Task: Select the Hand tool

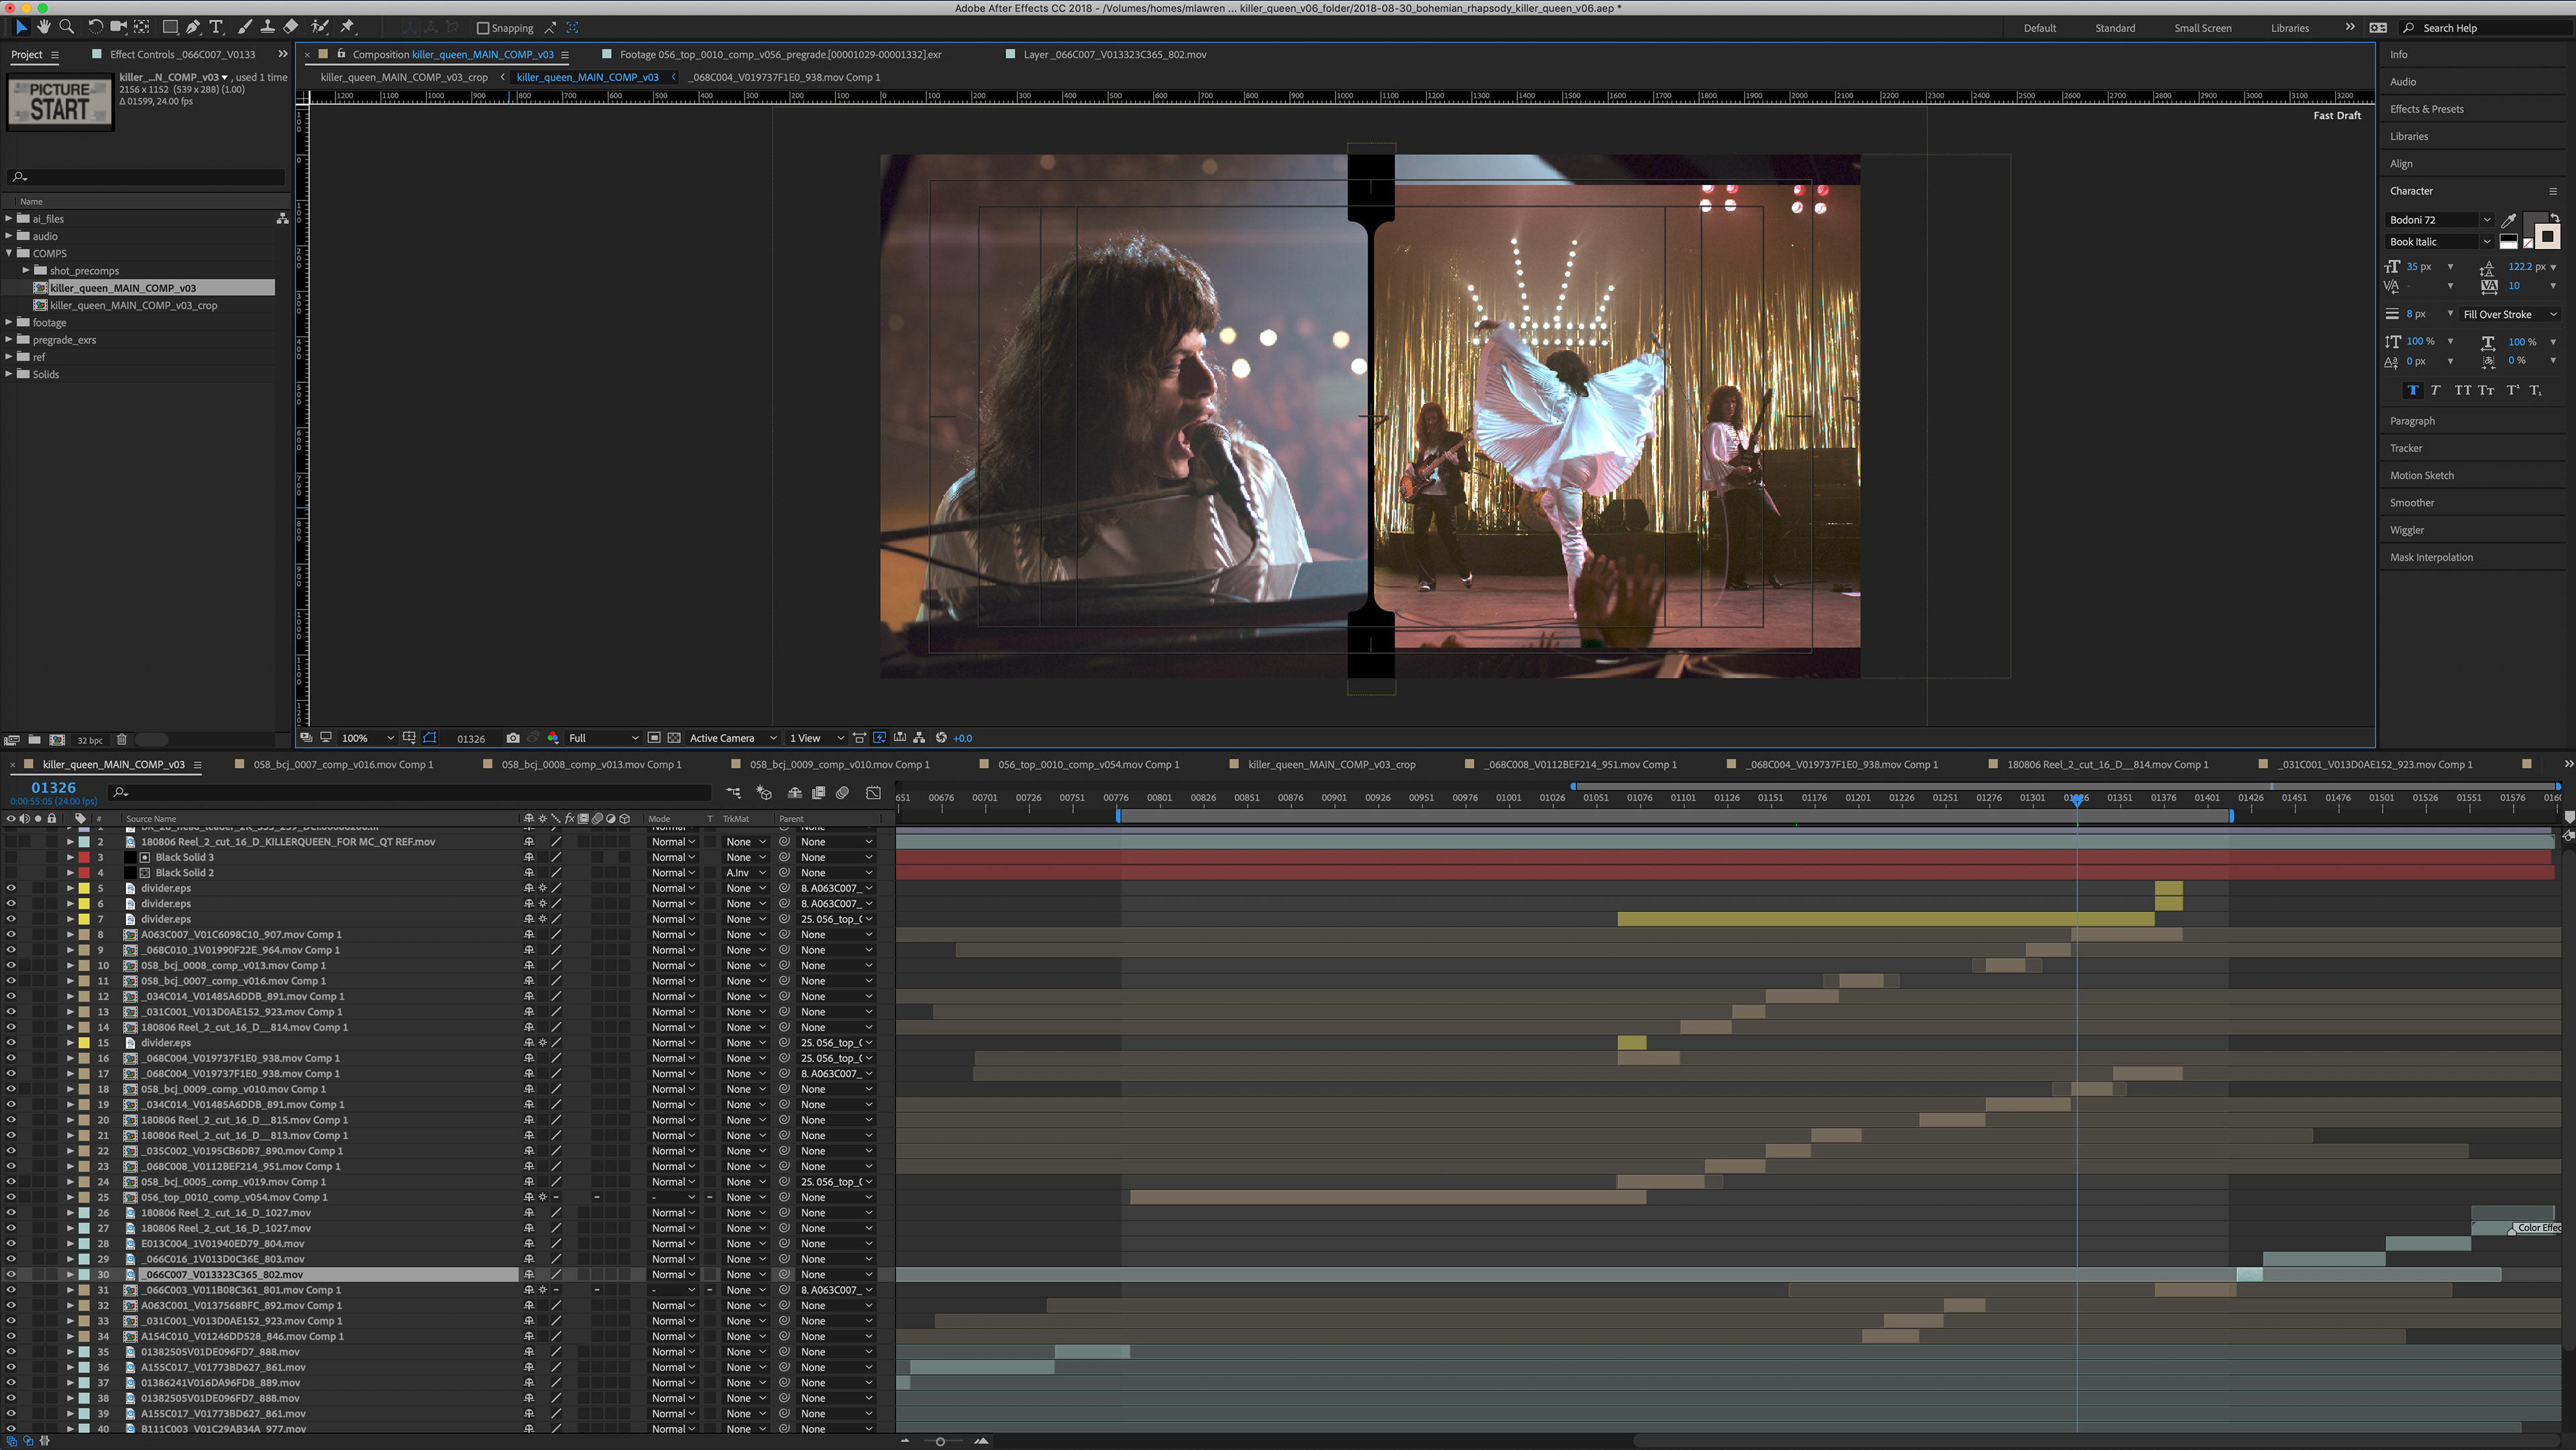Action: click(44, 27)
